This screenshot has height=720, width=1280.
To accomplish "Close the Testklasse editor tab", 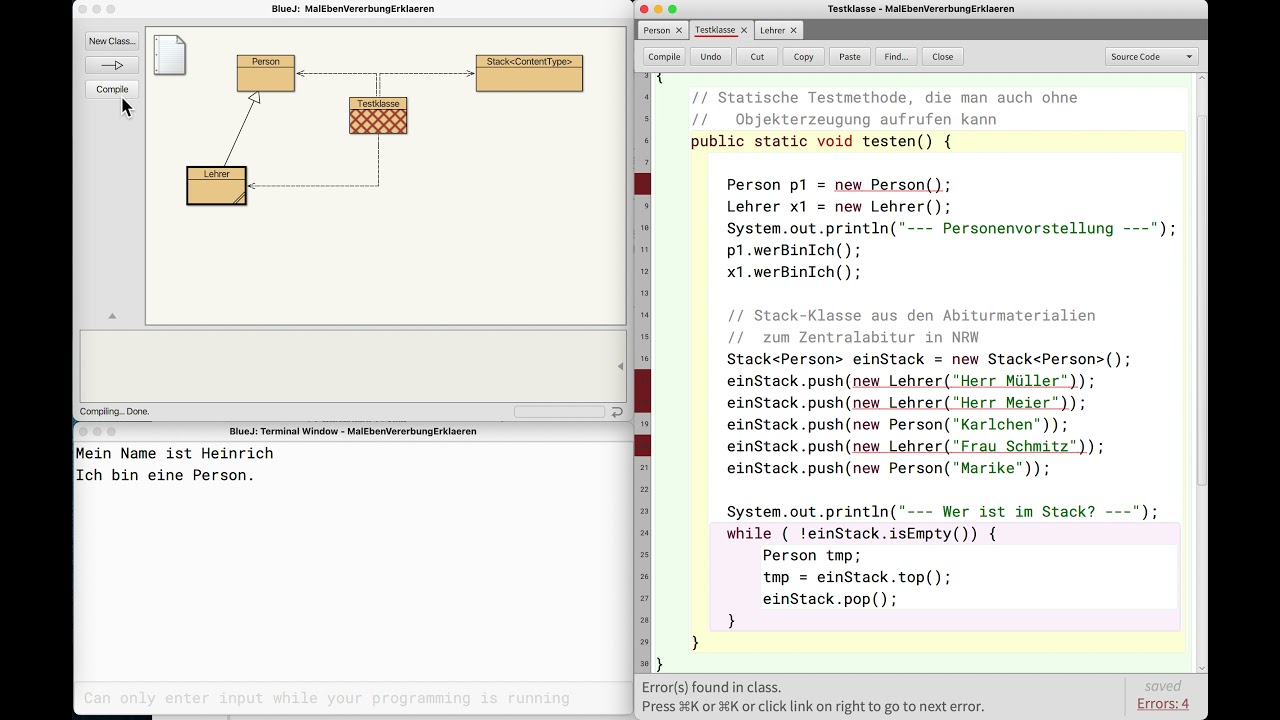I will tap(743, 31).
